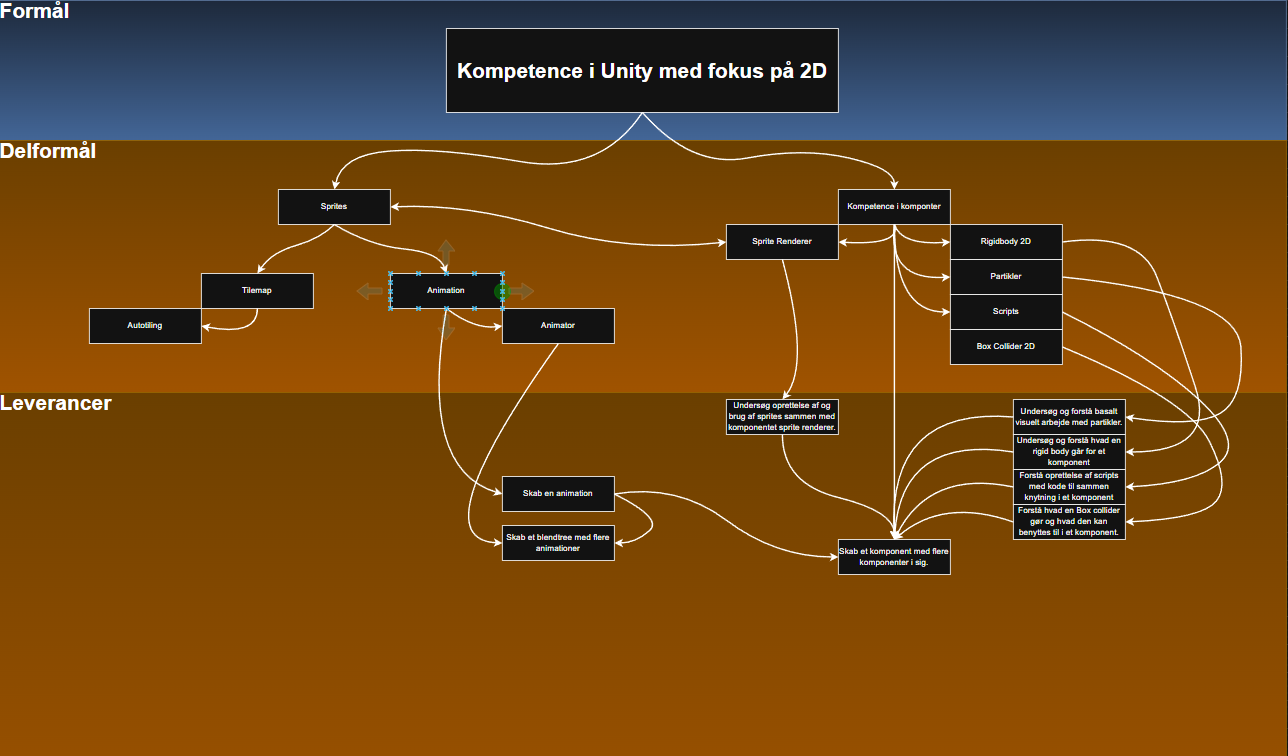Click the left connection arrow beside Animation
The image size is (1288, 756).
pyautogui.click(x=371, y=291)
